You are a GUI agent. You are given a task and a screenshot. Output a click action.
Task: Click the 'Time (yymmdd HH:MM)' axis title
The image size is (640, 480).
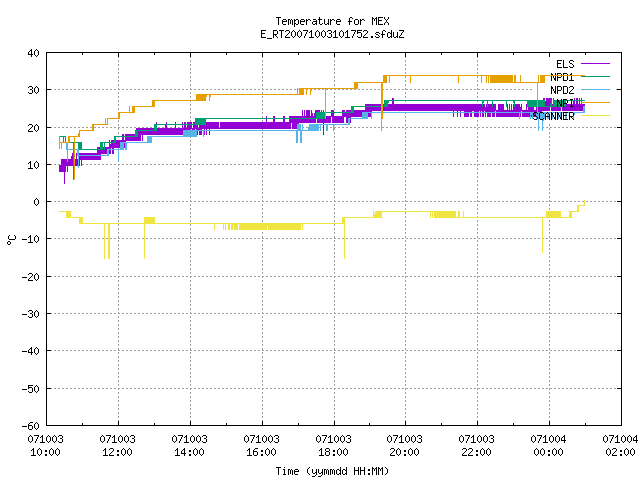(x=332, y=471)
